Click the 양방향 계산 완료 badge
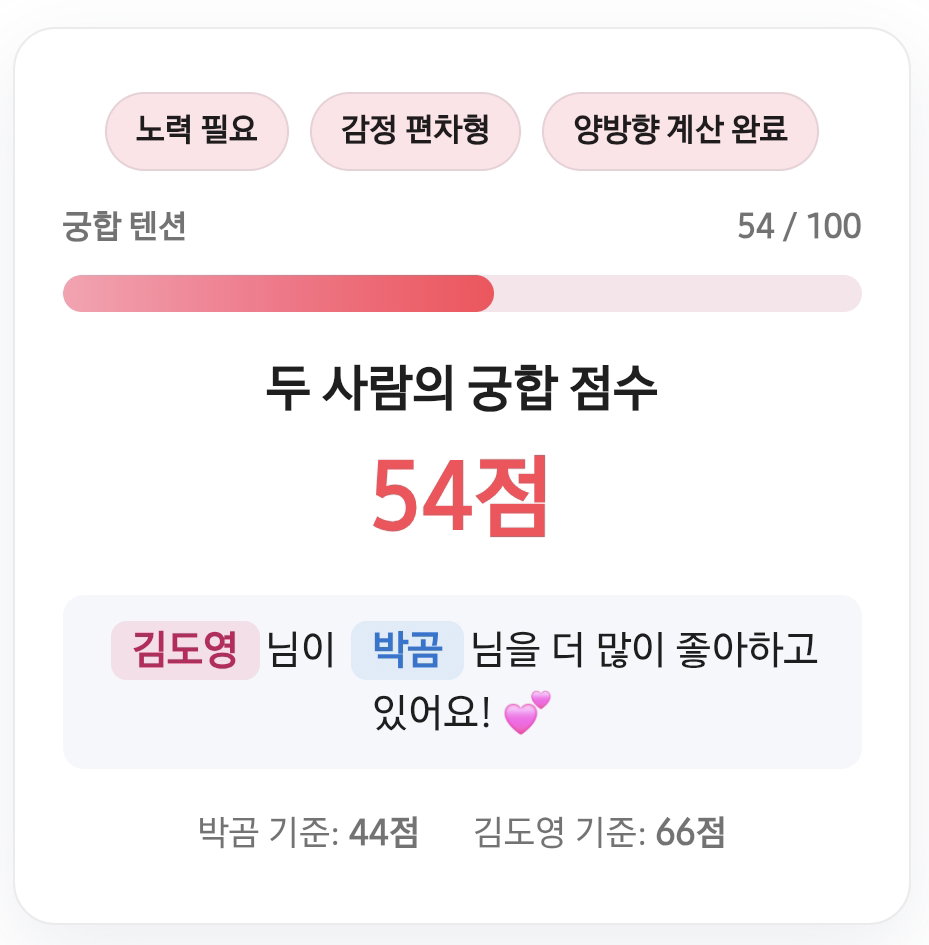This screenshot has width=929, height=945. pos(680,131)
